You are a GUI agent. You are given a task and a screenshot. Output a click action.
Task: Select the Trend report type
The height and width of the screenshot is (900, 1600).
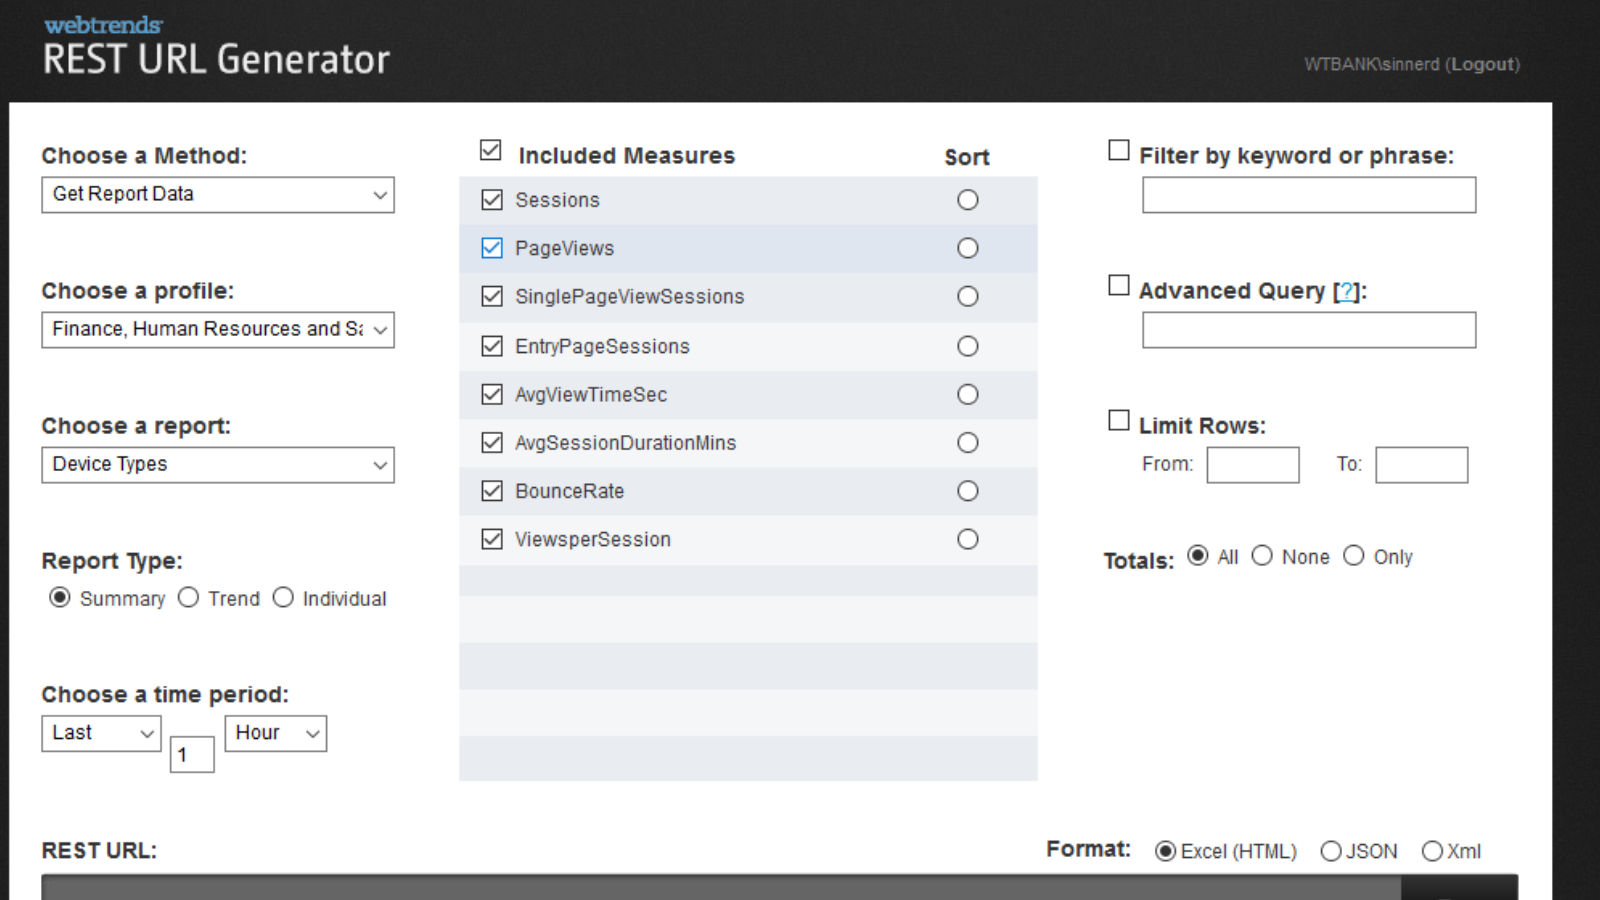tap(188, 597)
